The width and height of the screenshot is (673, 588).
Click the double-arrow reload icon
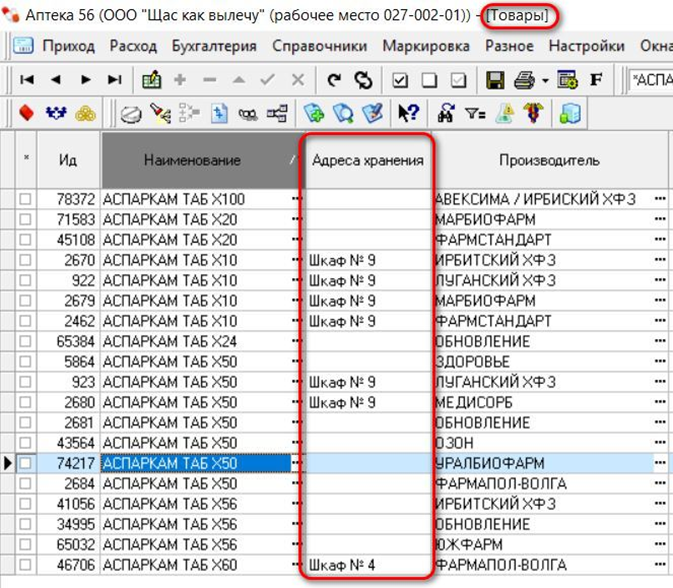coord(364,80)
